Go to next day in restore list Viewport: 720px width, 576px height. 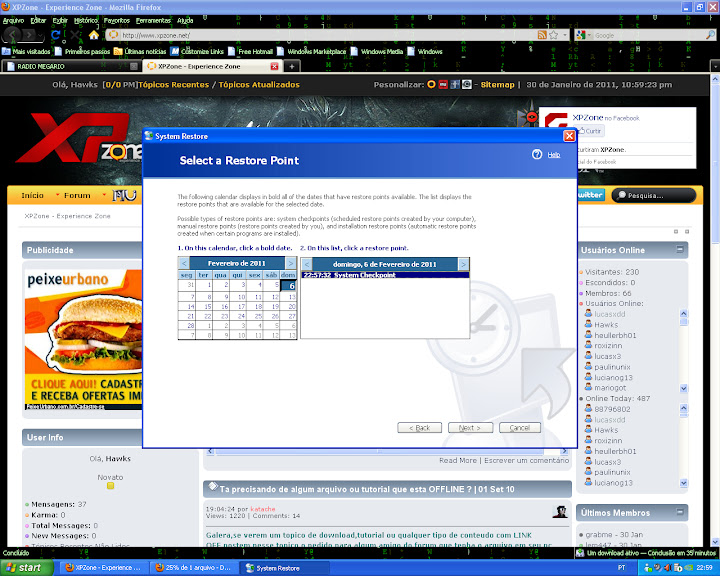[463, 264]
